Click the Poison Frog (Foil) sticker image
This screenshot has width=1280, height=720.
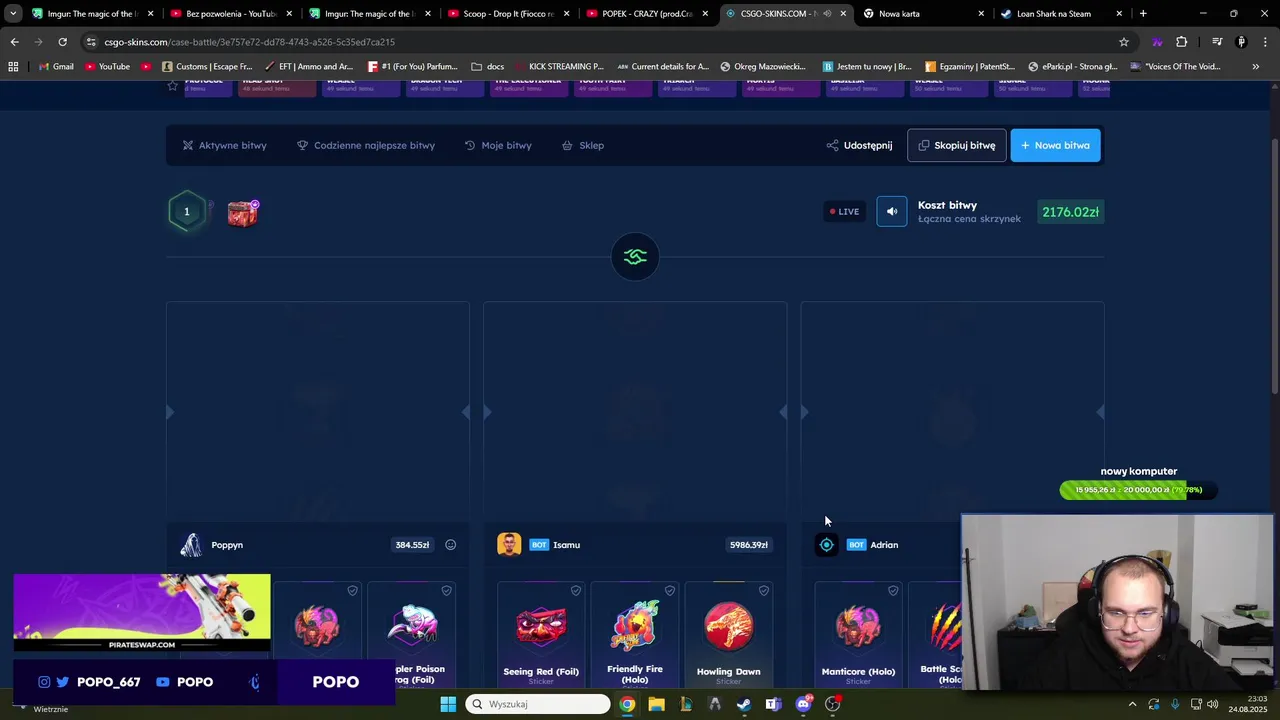(411, 626)
